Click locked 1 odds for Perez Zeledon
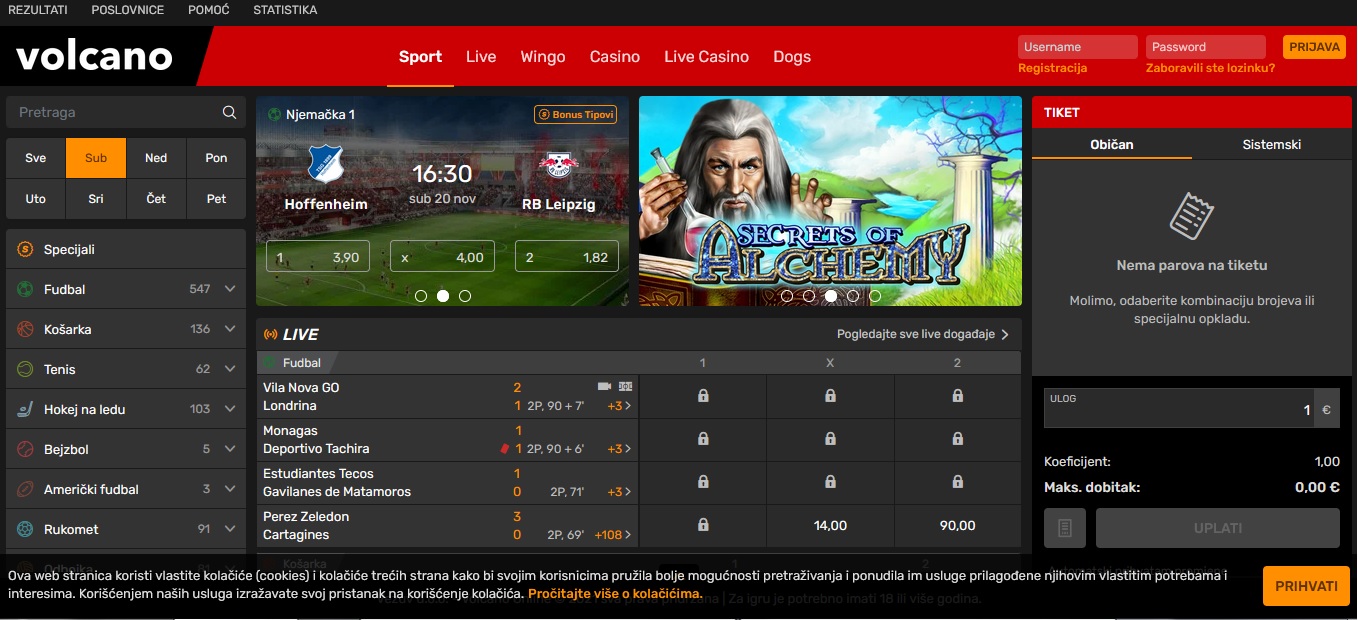Viewport: 1358px width, 620px height. pos(703,525)
